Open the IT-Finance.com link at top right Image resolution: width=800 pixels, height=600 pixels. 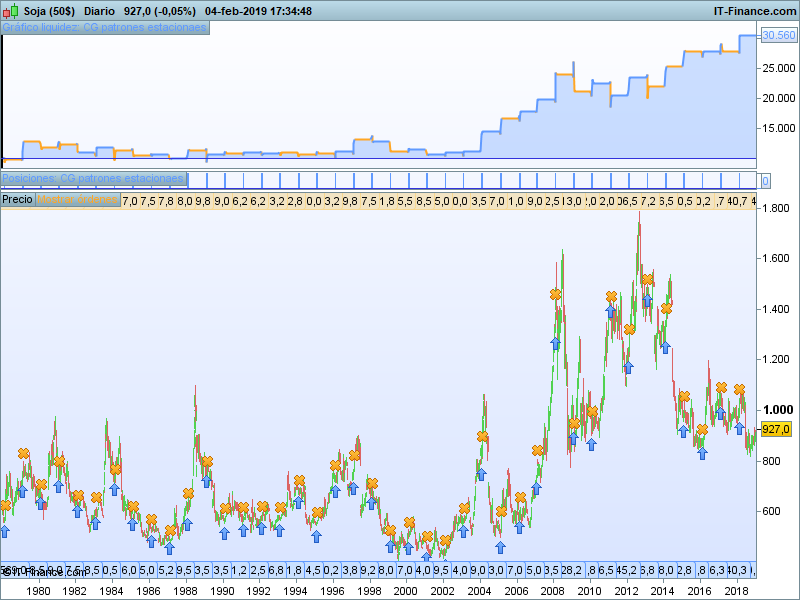(x=754, y=11)
